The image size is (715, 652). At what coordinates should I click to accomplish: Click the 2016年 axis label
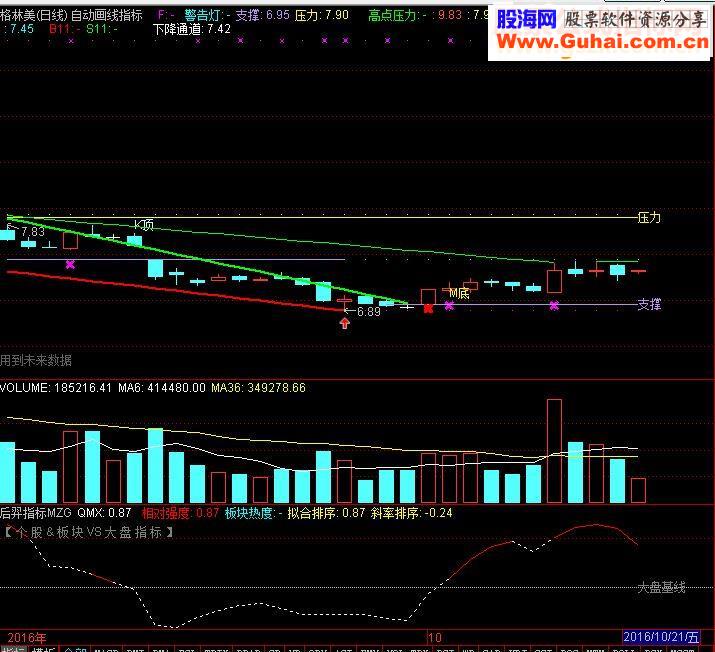click(26, 637)
